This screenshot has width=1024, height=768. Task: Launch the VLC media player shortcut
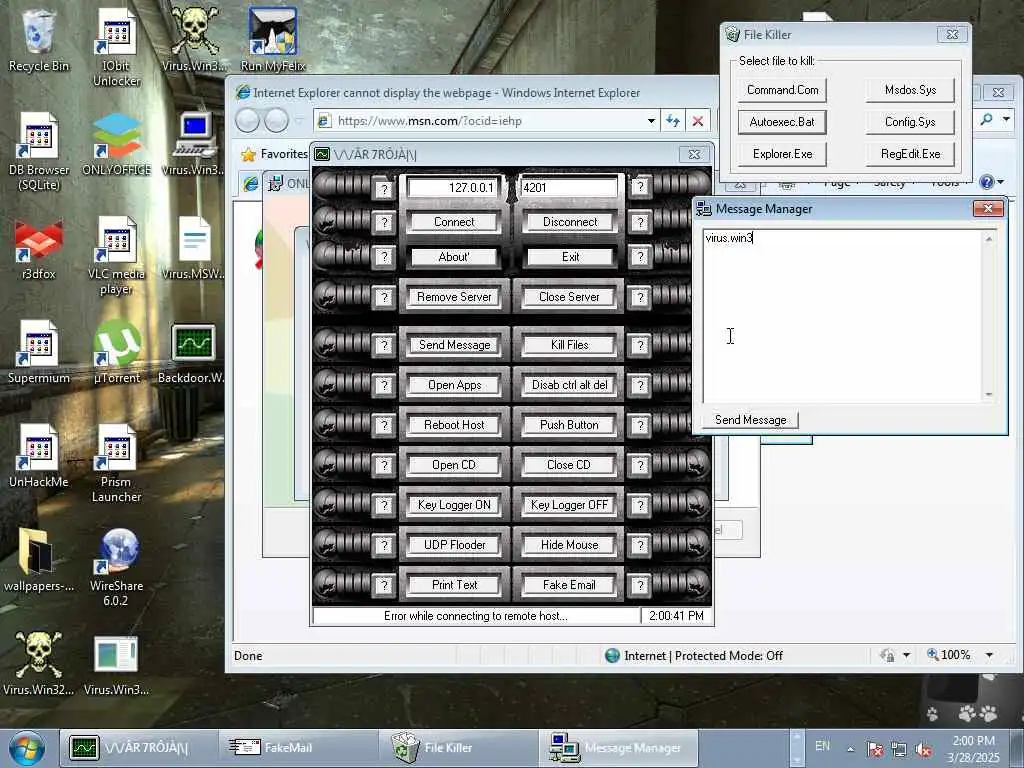116,255
